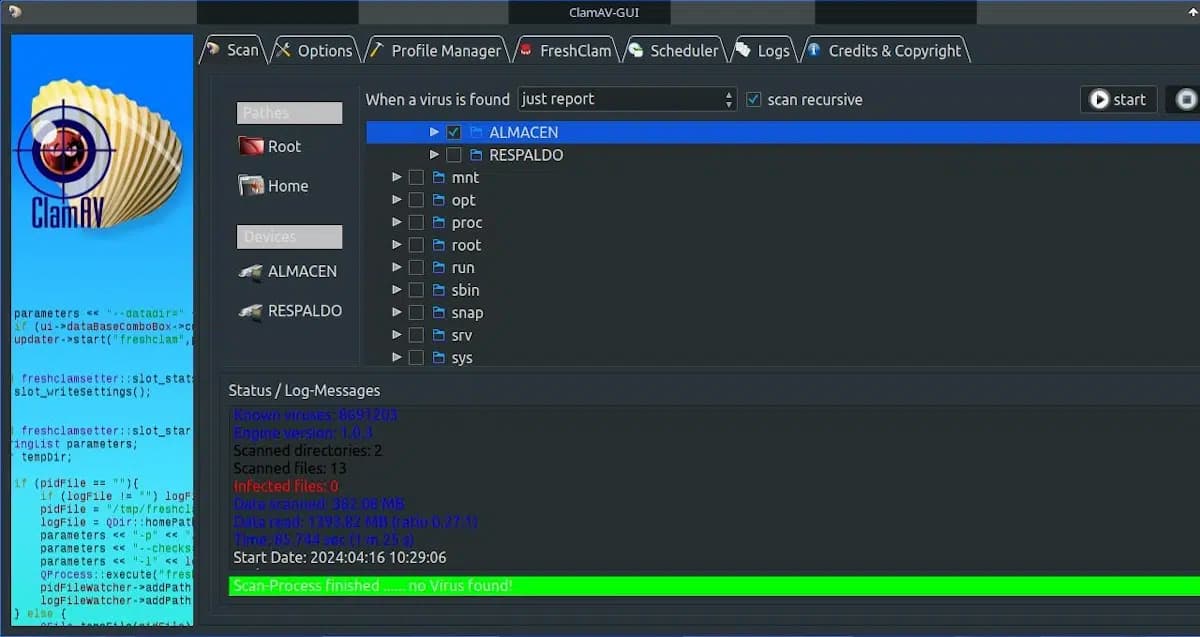Open the Scheduler tab
Viewport: 1200px width, 637px height.
[673, 51]
